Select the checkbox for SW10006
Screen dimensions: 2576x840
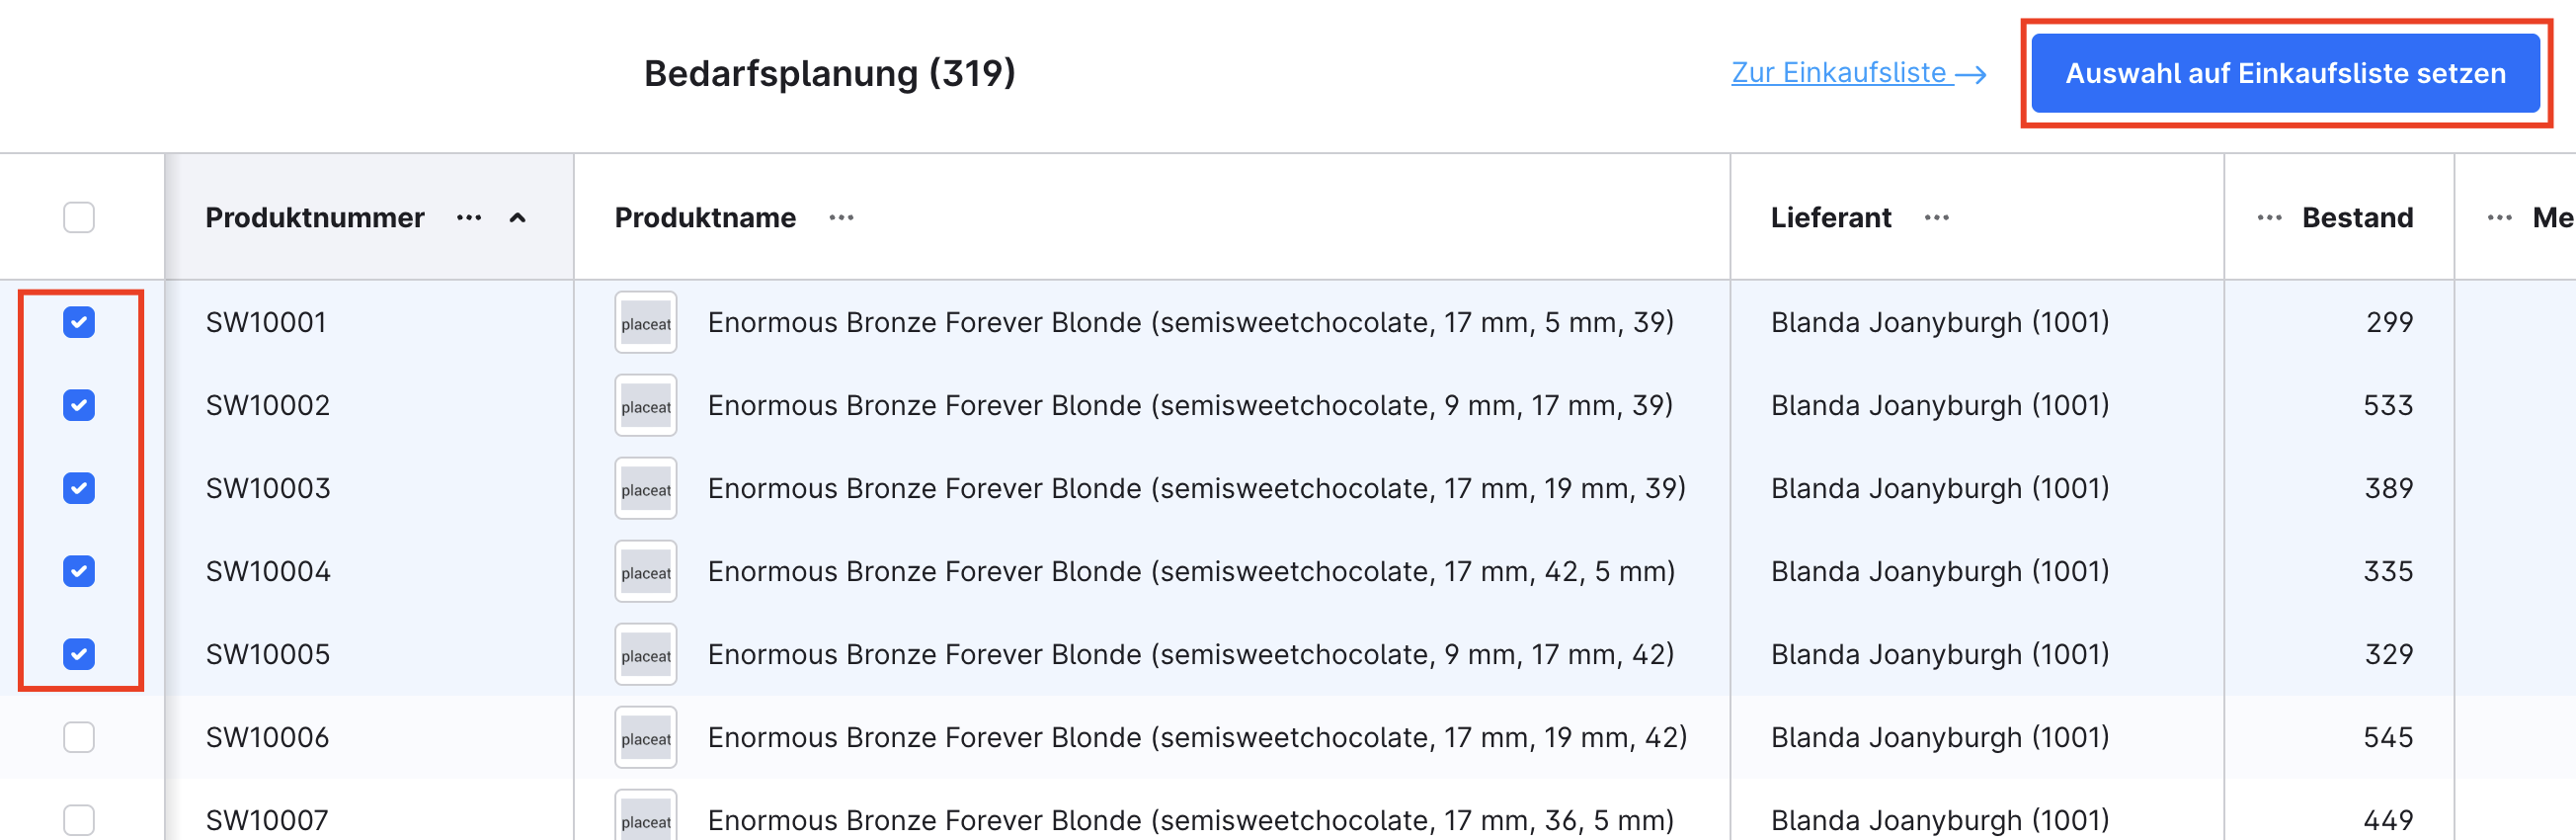coord(79,738)
